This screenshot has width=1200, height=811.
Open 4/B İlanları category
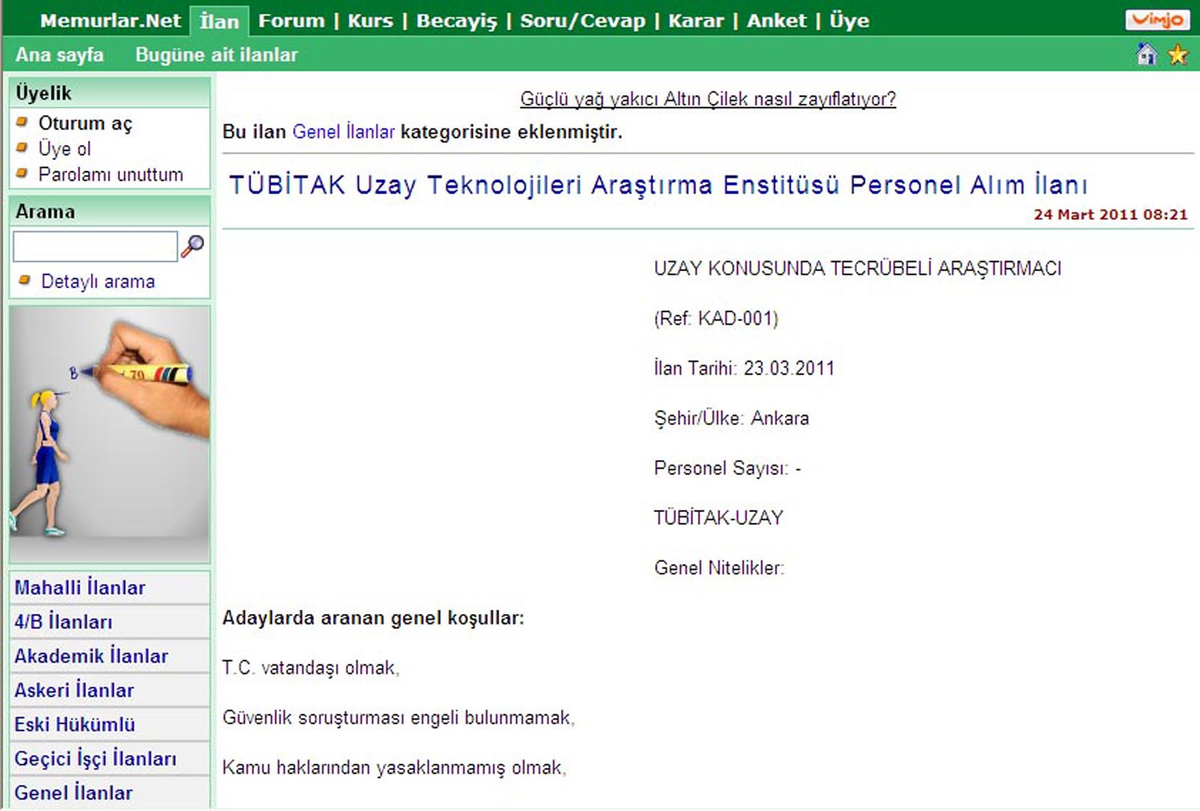pyautogui.click(x=110, y=622)
